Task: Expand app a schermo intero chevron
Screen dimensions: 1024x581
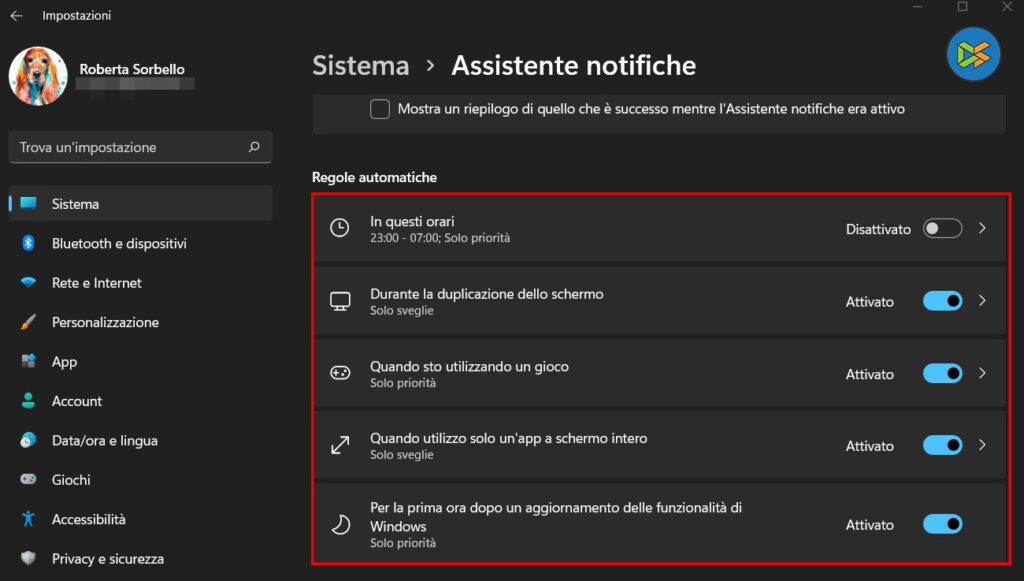Action: 982,445
